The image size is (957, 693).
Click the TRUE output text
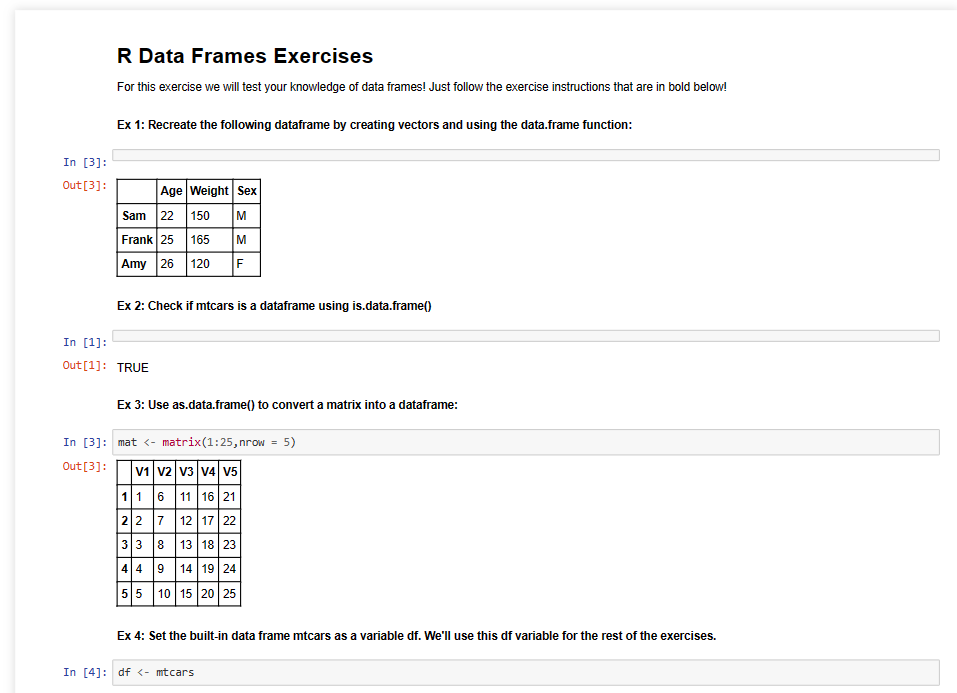[132, 368]
